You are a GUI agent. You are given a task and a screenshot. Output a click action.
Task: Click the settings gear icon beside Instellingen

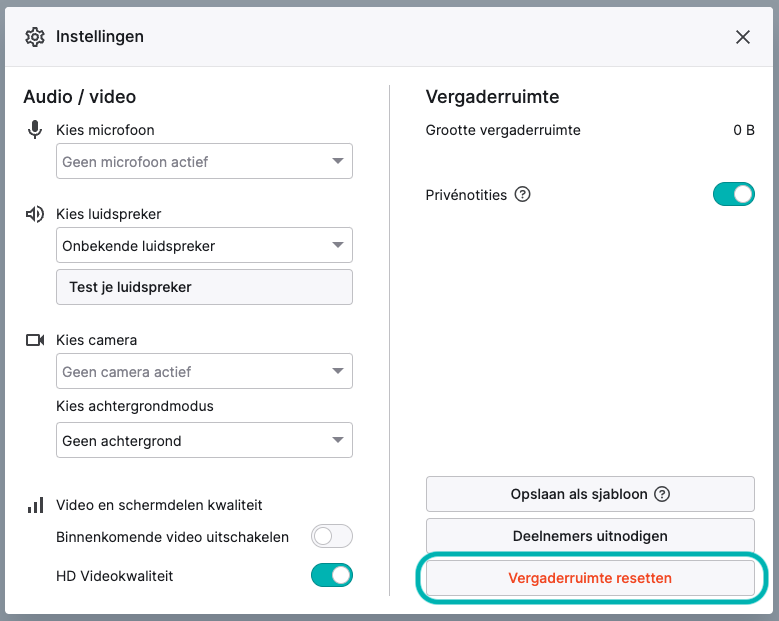point(35,37)
